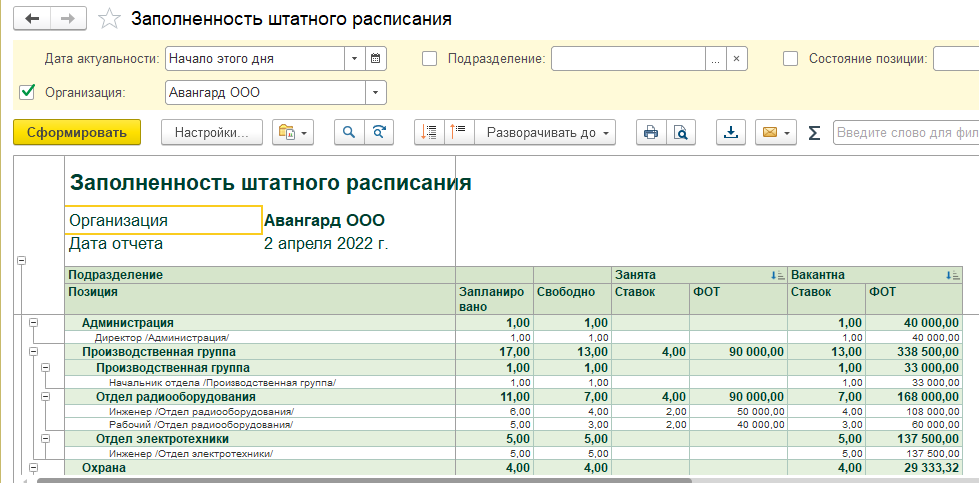The height and width of the screenshot is (483, 979).
Task: Collapse the Администрация group in report
Action: [x=33, y=323]
